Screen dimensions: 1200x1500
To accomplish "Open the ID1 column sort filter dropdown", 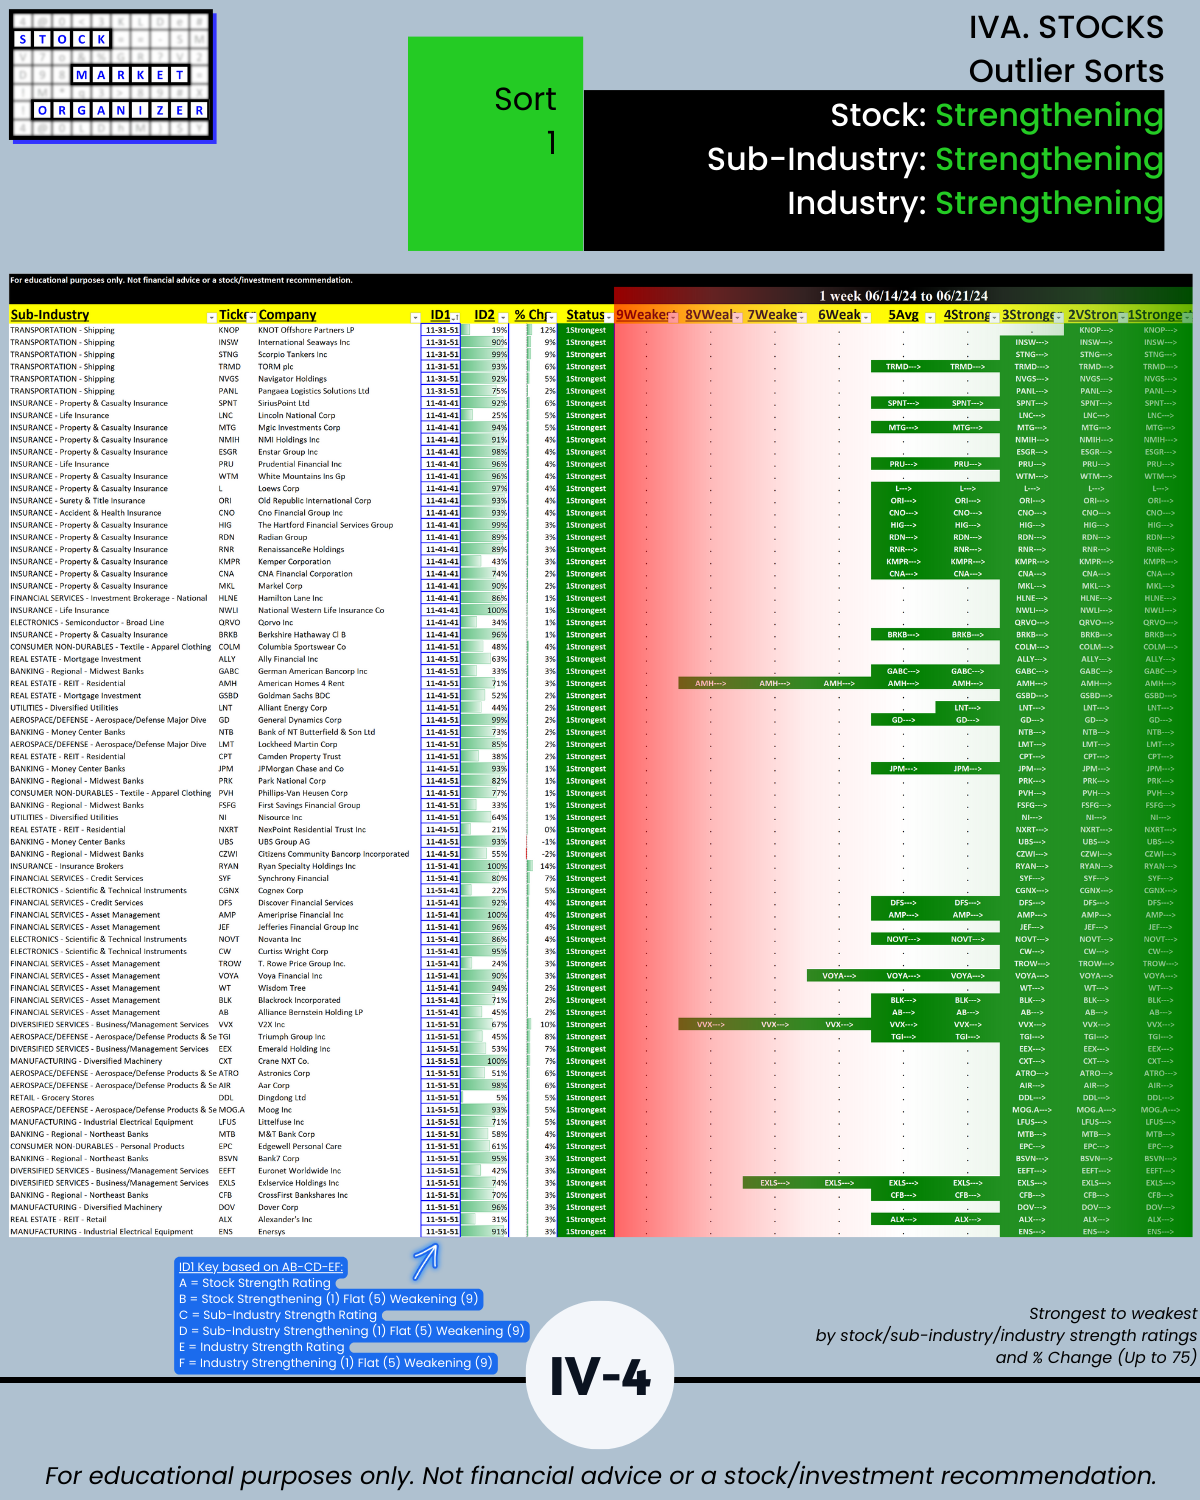I will click(455, 317).
